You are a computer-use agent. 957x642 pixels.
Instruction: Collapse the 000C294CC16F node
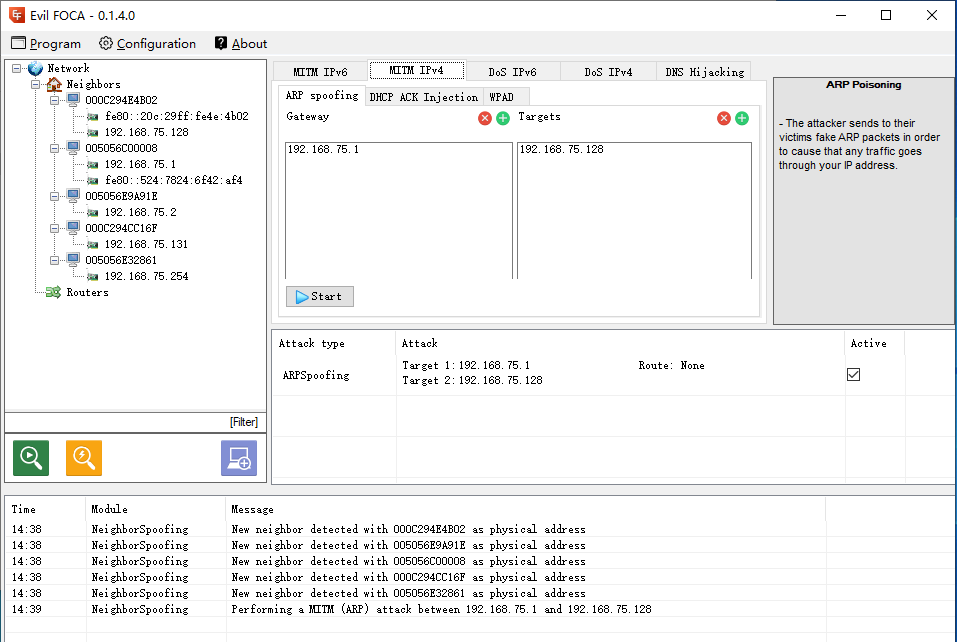(x=54, y=228)
